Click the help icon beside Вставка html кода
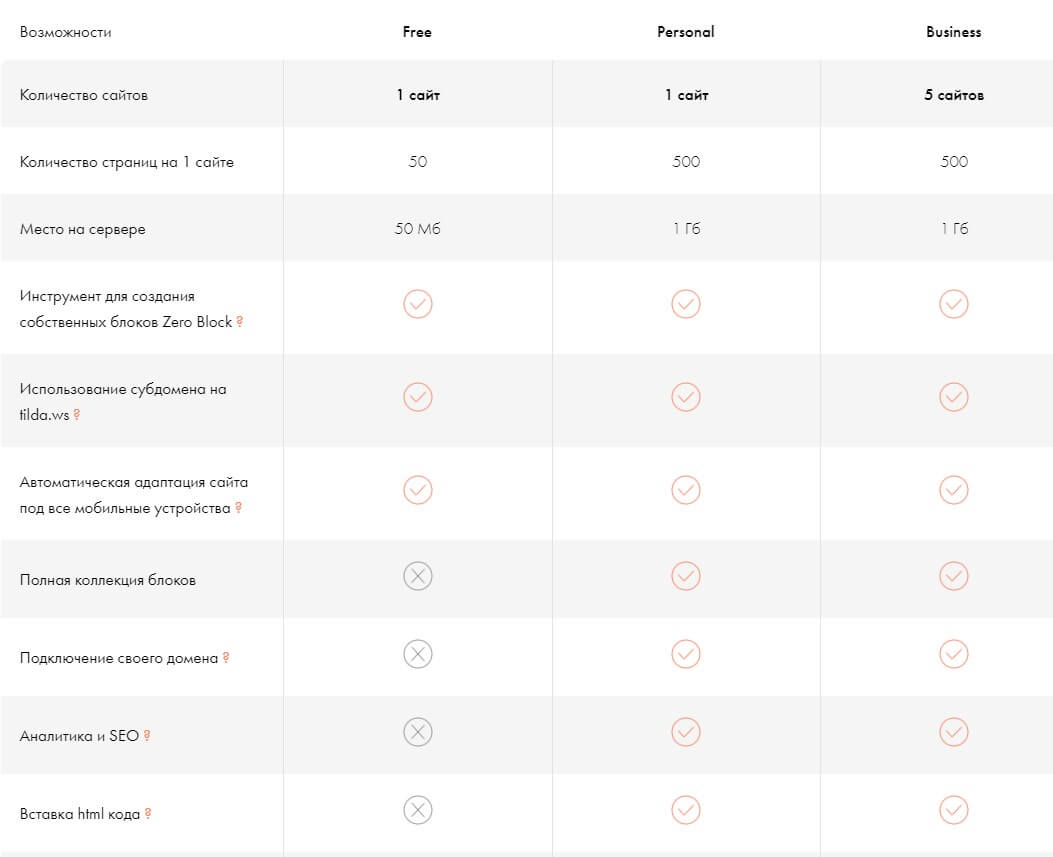 (148, 814)
